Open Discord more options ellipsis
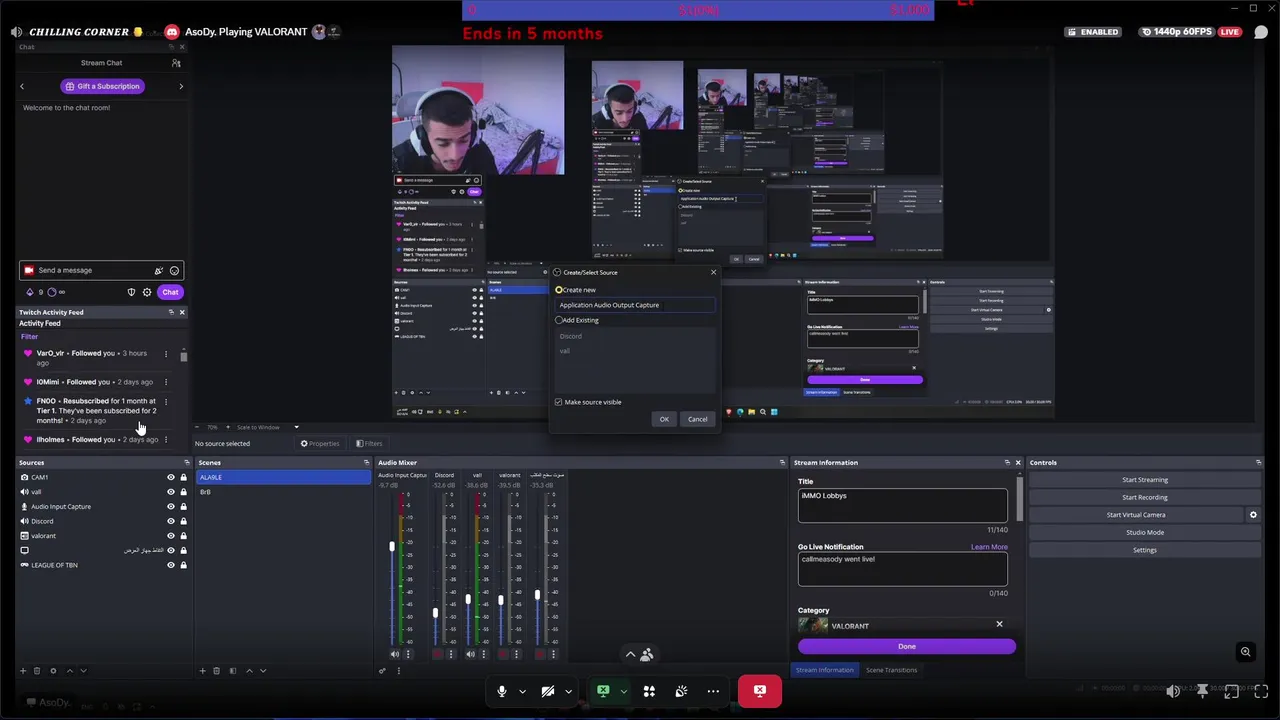The height and width of the screenshot is (720, 1280). (x=713, y=691)
